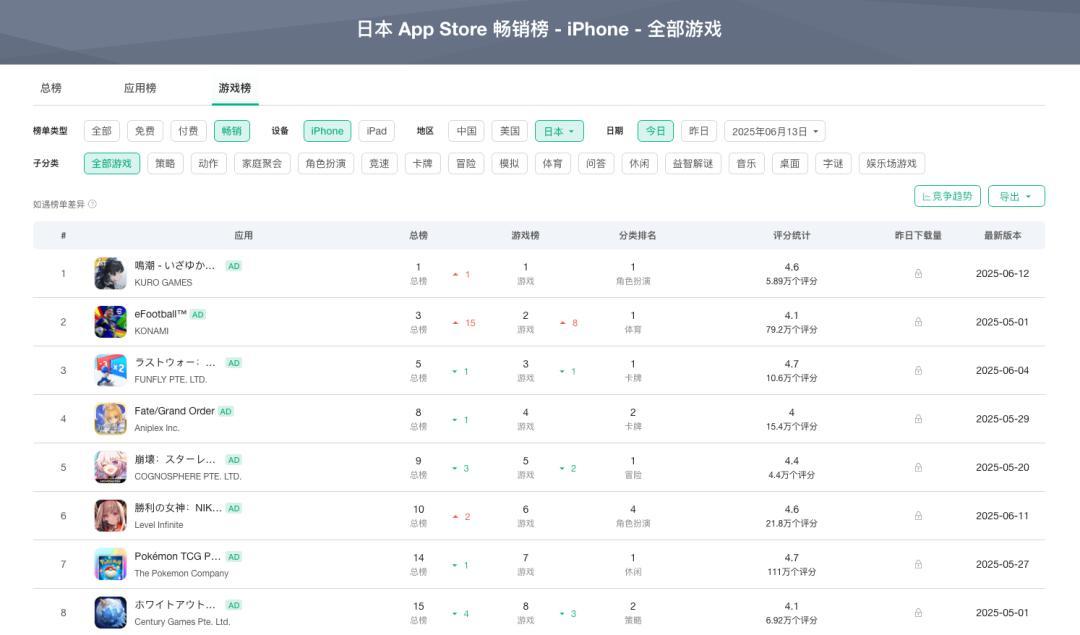Expand the 导出 export dropdown

pyautogui.click(x=1016, y=196)
